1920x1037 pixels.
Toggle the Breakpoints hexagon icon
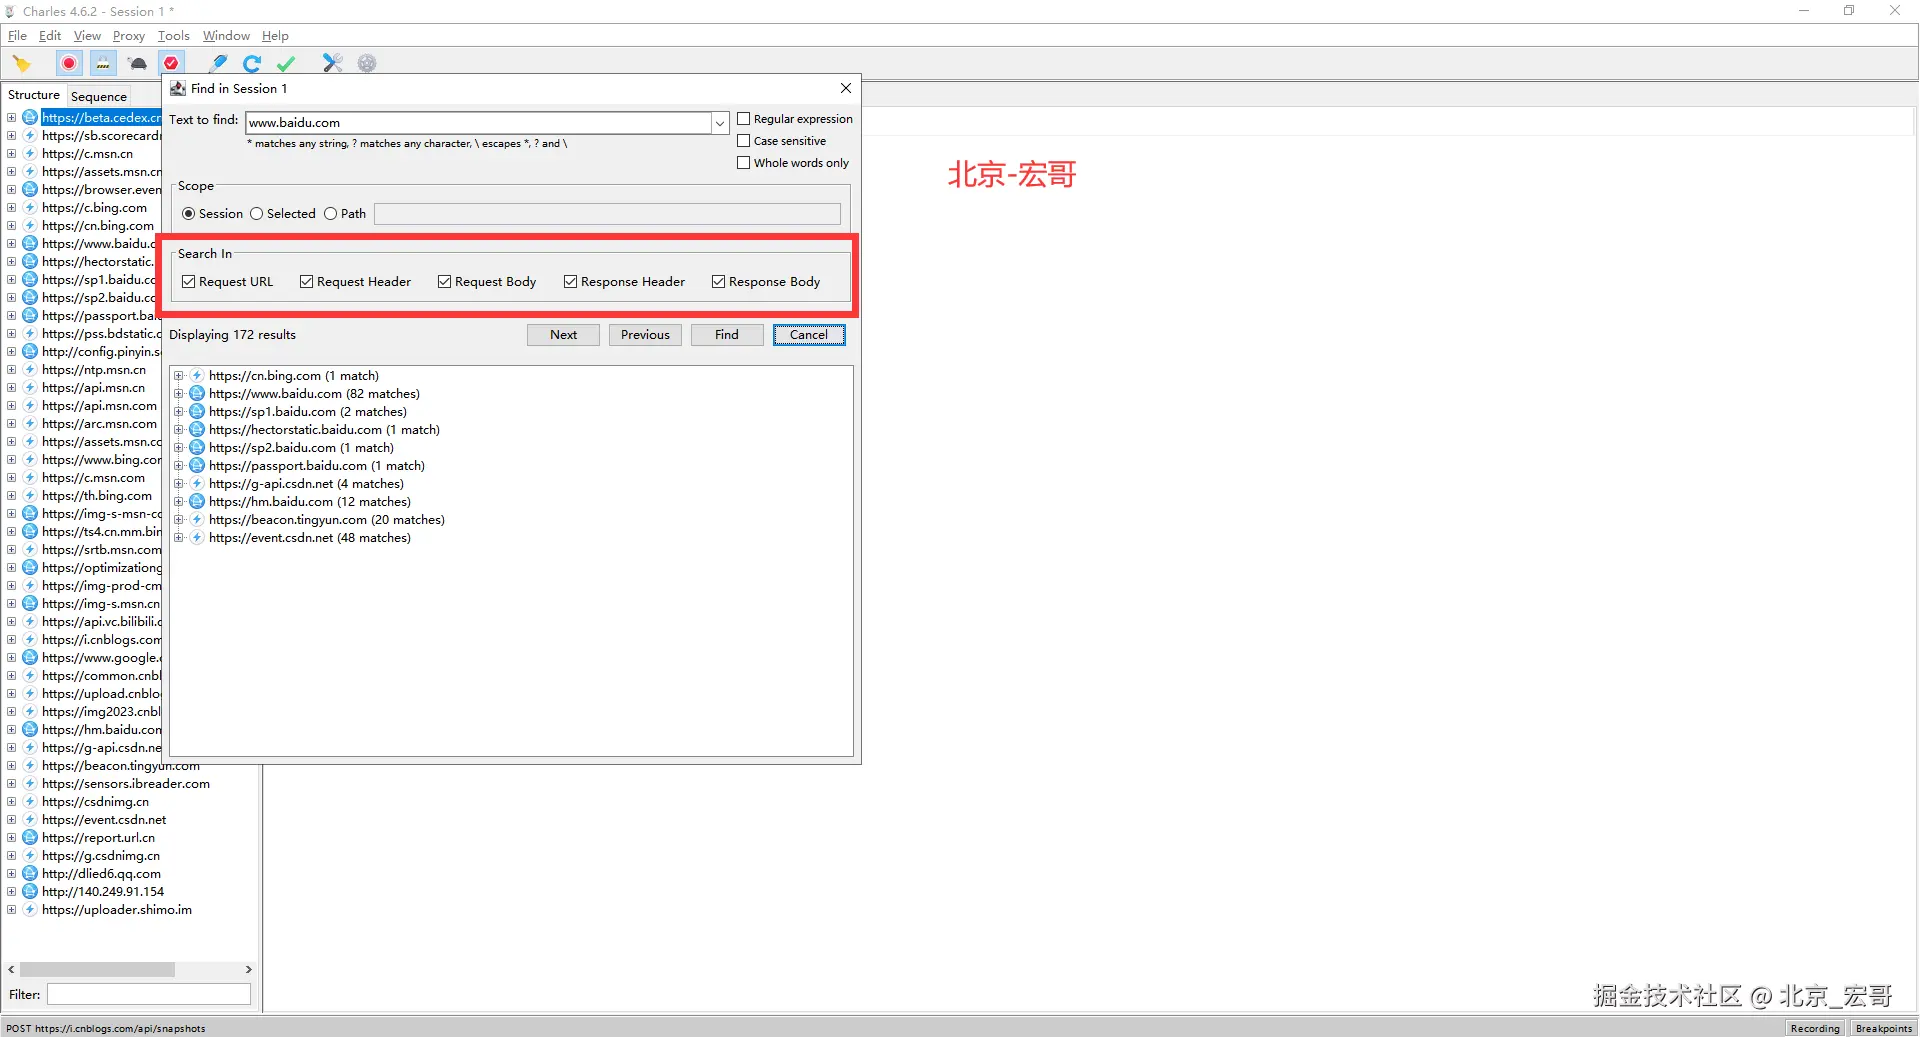point(172,63)
